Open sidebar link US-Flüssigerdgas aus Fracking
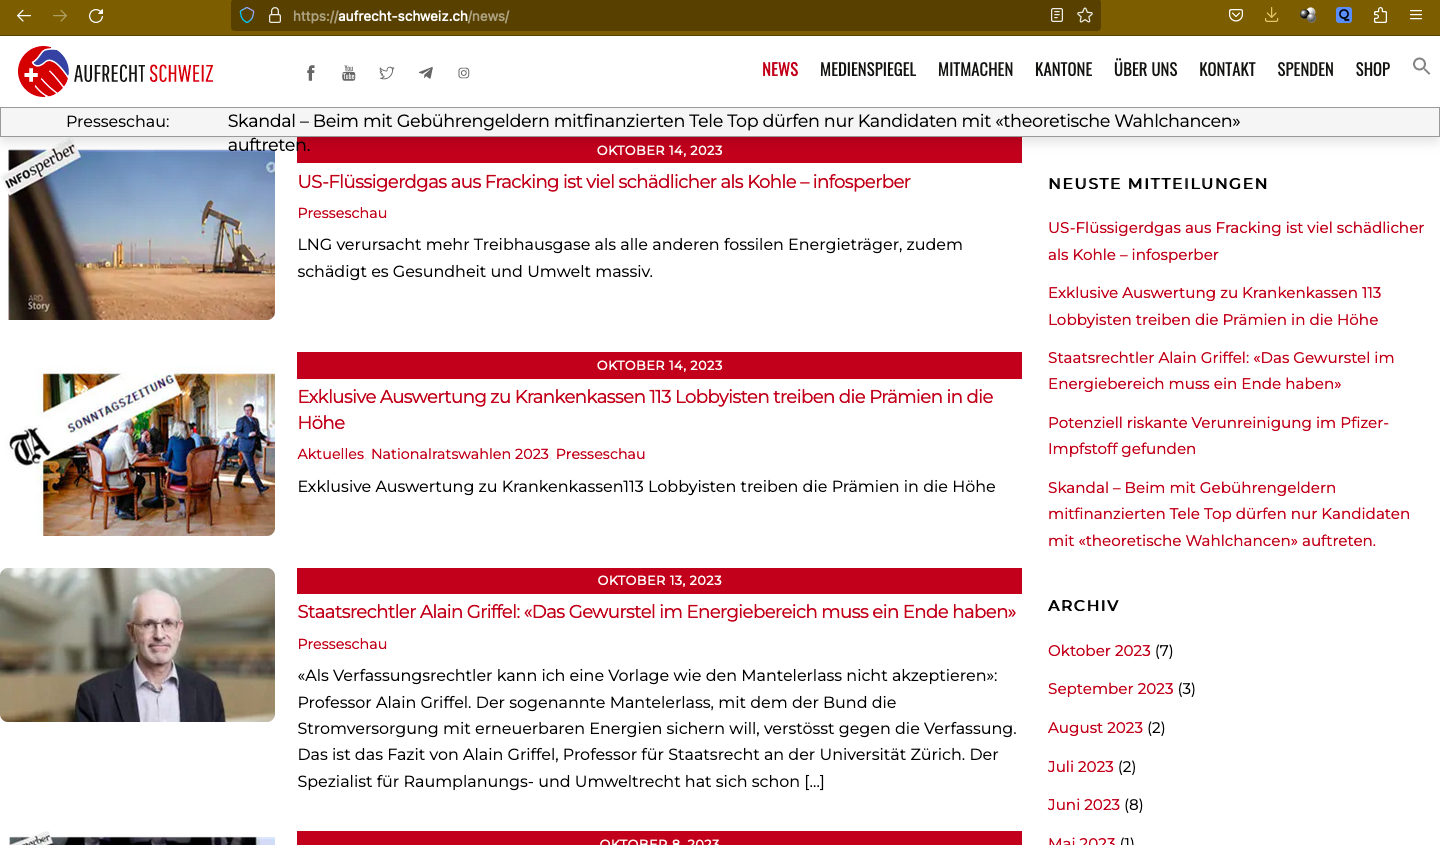The image size is (1440, 845). click(1236, 241)
